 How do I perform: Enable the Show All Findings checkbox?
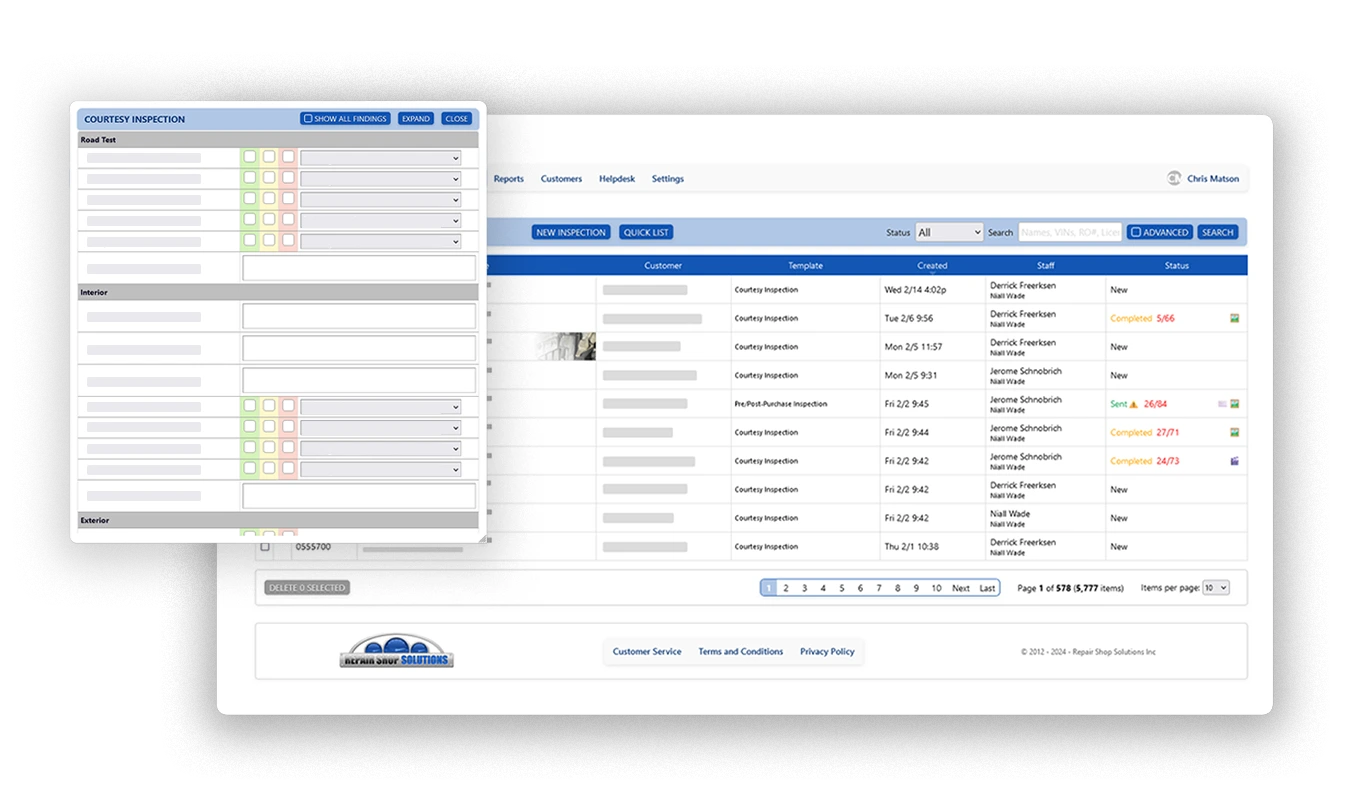306,117
